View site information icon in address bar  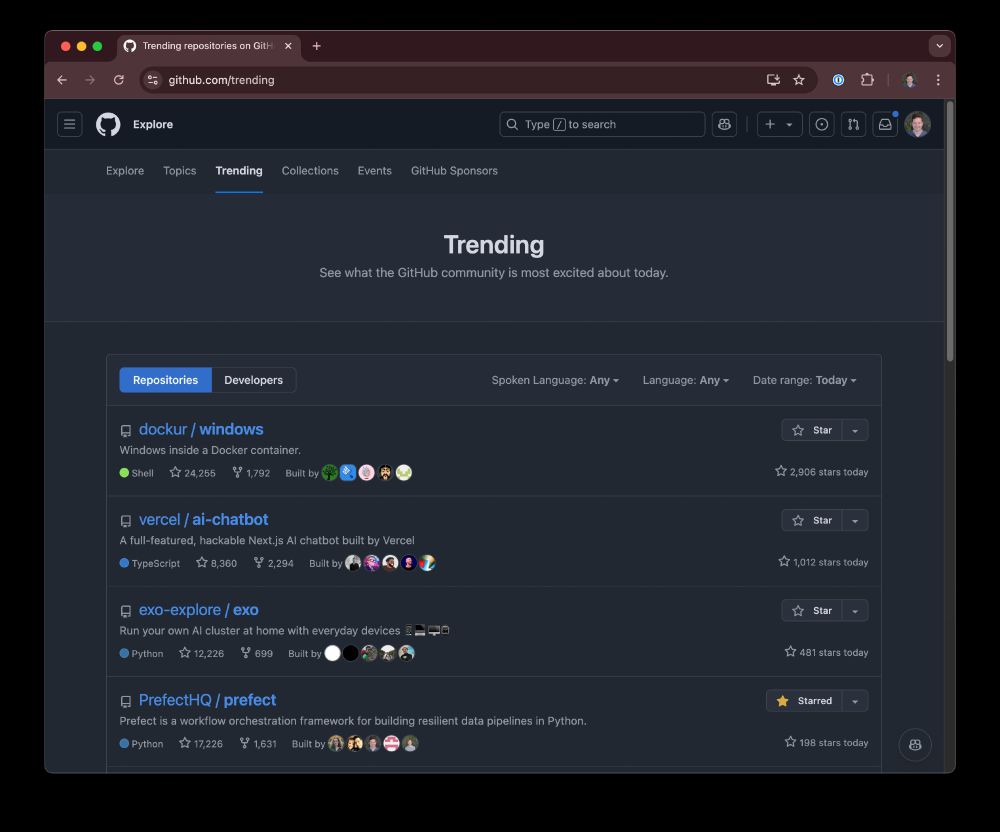click(x=152, y=80)
